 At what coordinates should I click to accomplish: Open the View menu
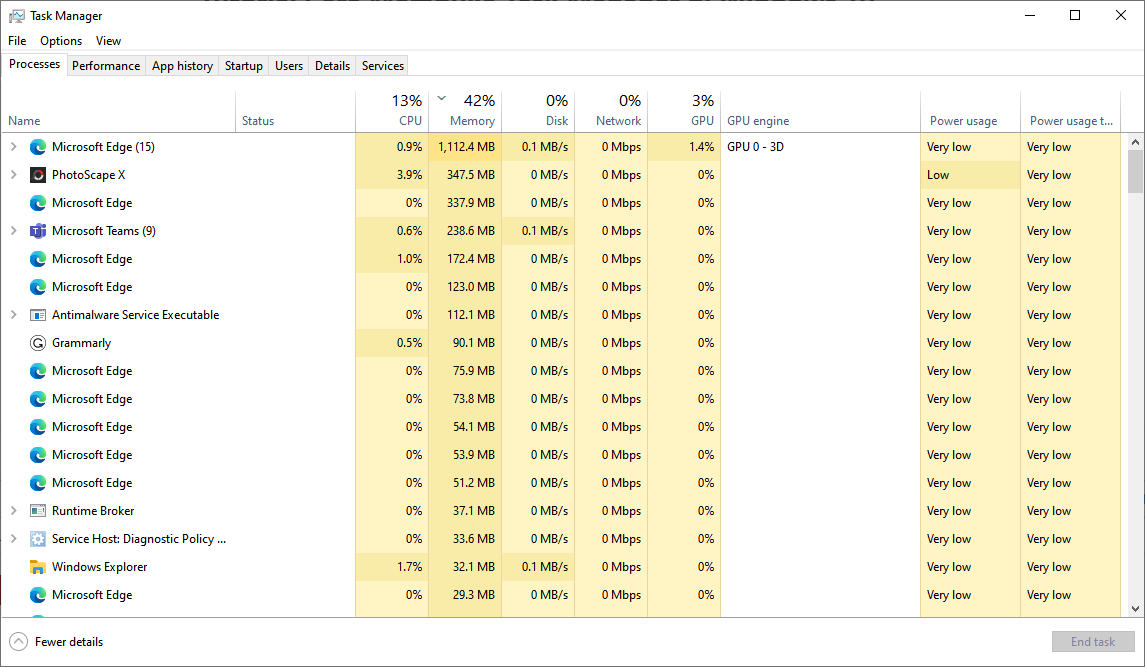coord(108,41)
